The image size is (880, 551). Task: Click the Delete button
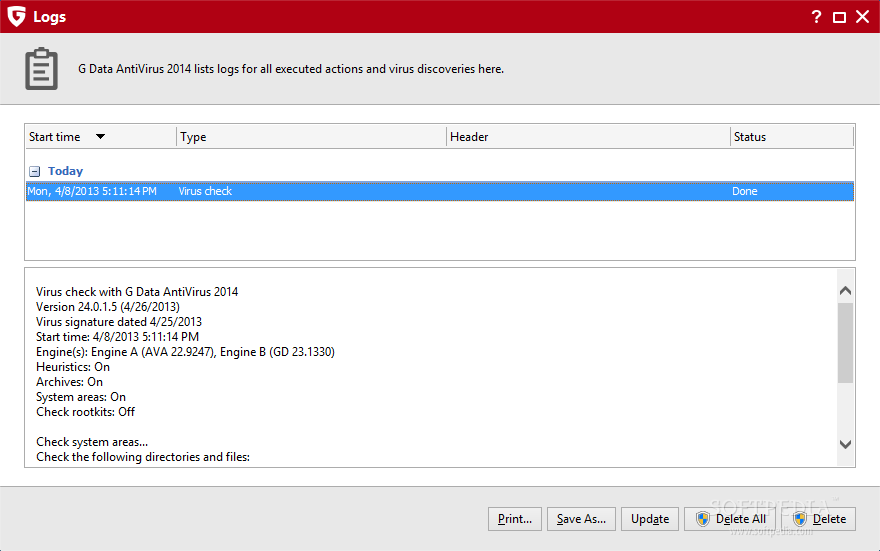[819, 519]
